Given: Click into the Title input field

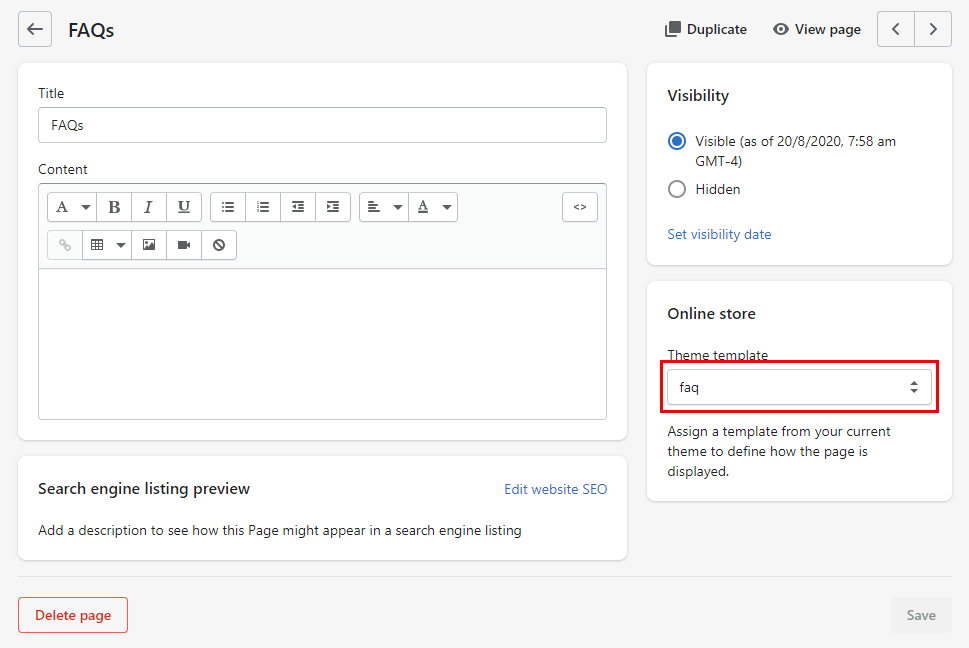Looking at the screenshot, I should pos(322,125).
